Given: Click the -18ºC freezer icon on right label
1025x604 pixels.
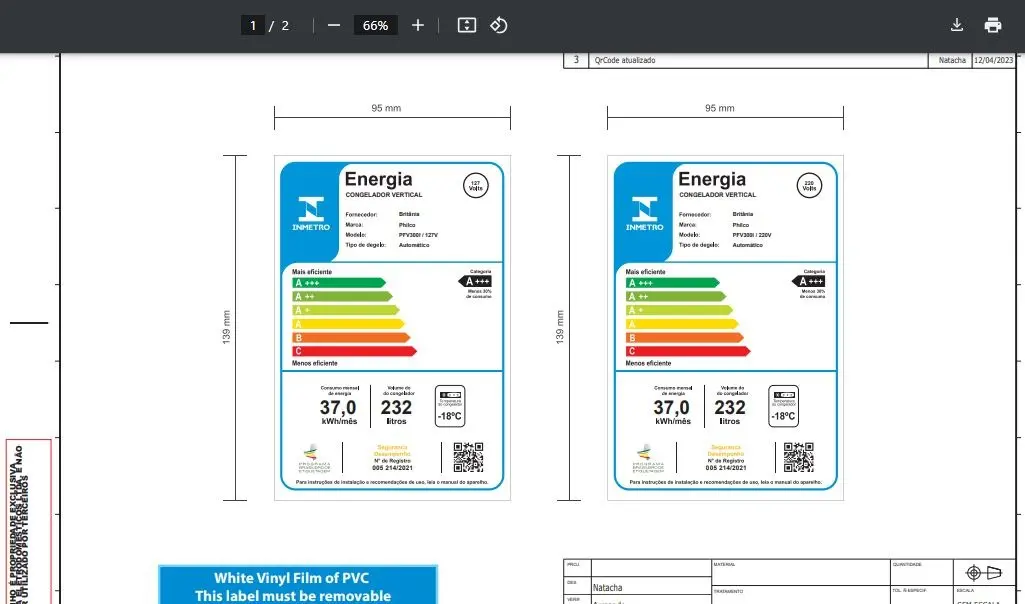Looking at the screenshot, I should [783, 406].
